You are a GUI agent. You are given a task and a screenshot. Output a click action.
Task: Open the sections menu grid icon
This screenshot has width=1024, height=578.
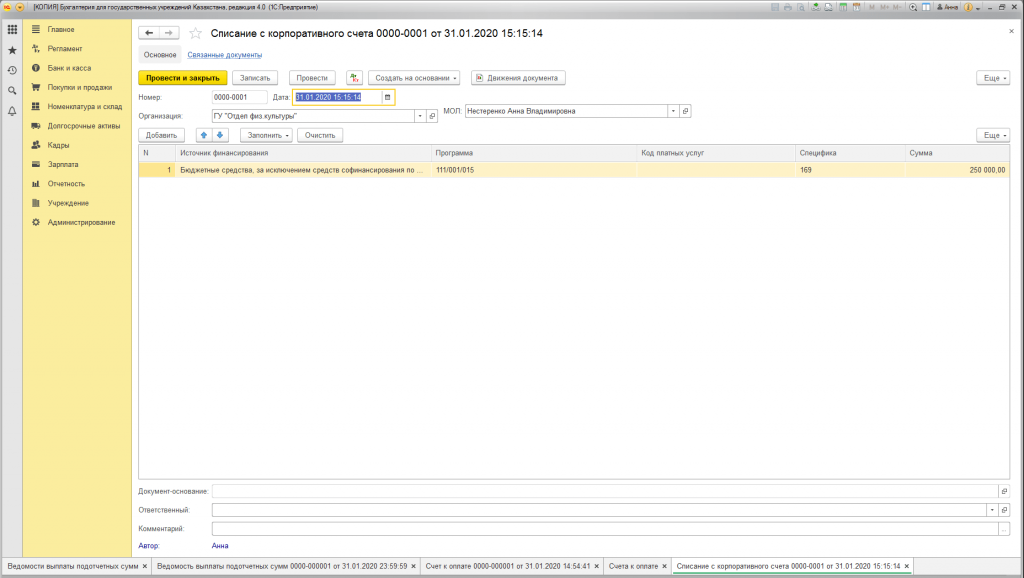(x=12, y=30)
